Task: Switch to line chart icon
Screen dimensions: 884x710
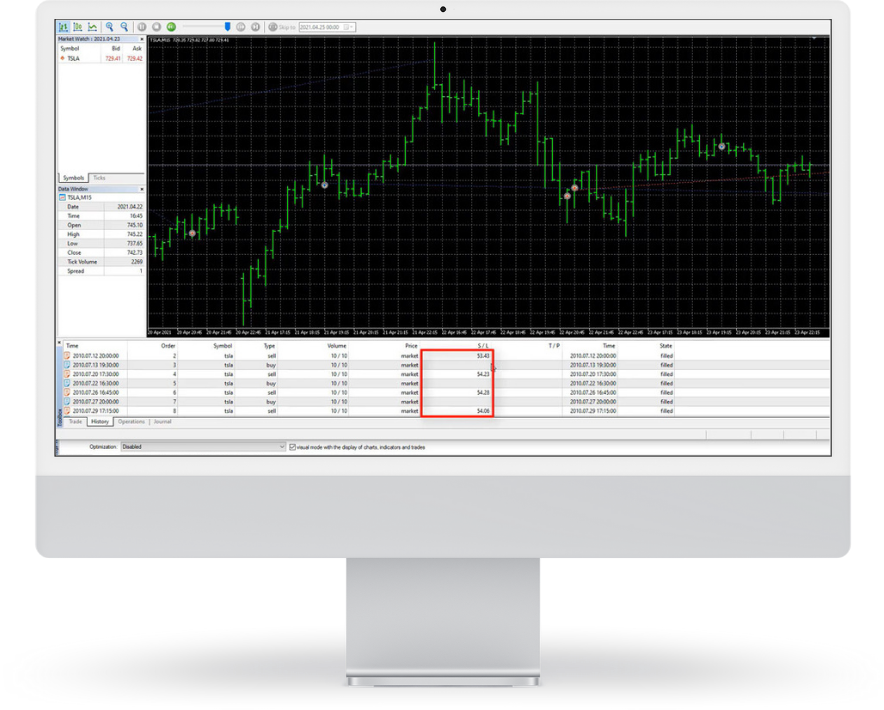Action: [92, 27]
